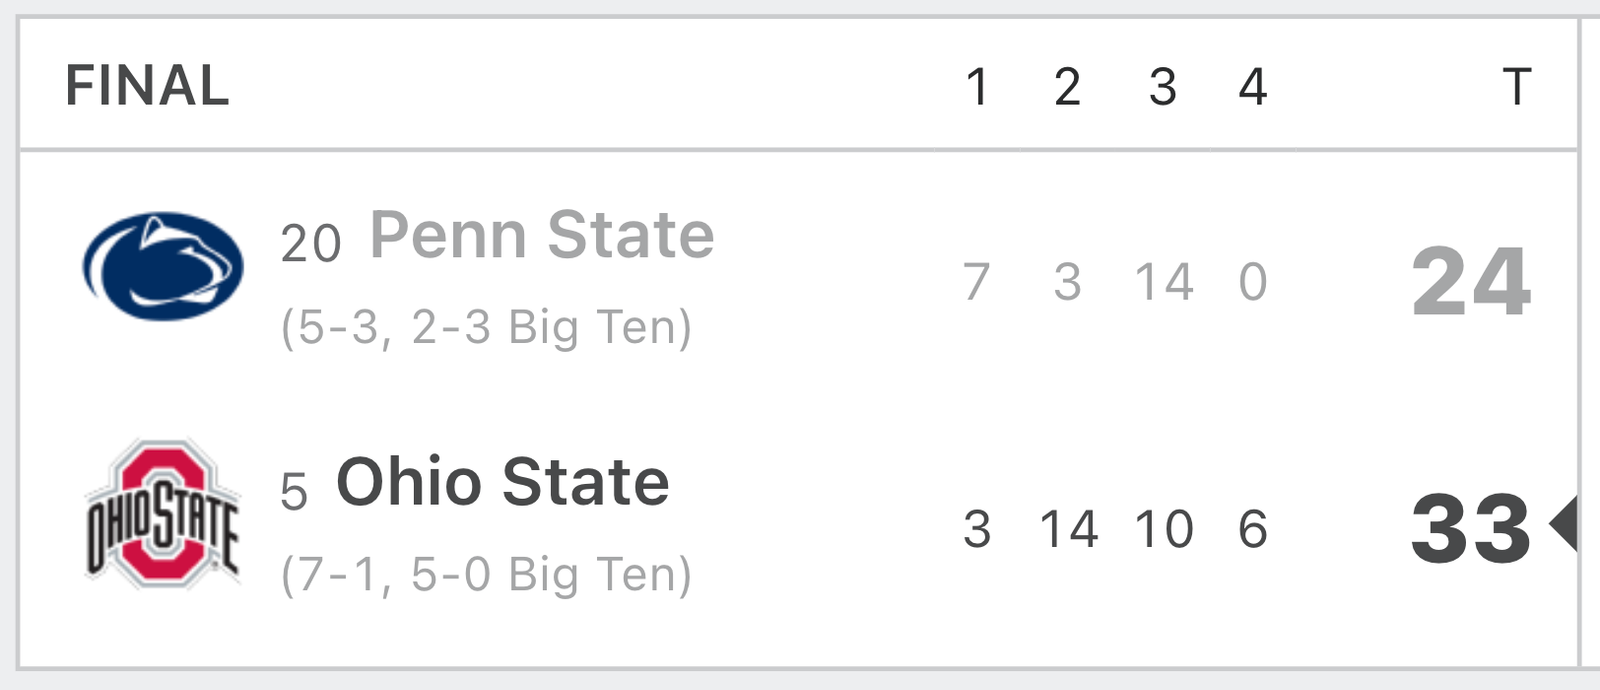The width and height of the screenshot is (1600, 690).
Task: Select the quarter 3 column header
Action: point(1162,87)
